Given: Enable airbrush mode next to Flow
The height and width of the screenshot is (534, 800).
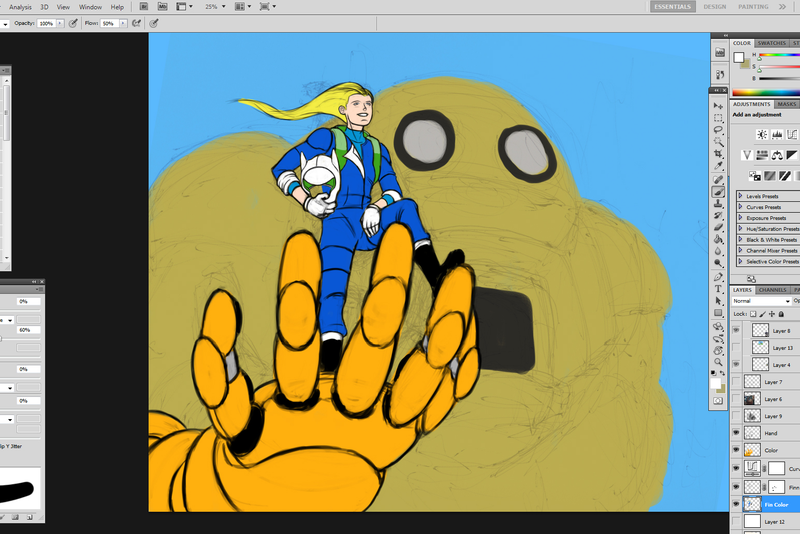Looking at the screenshot, I should pos(136,23).
